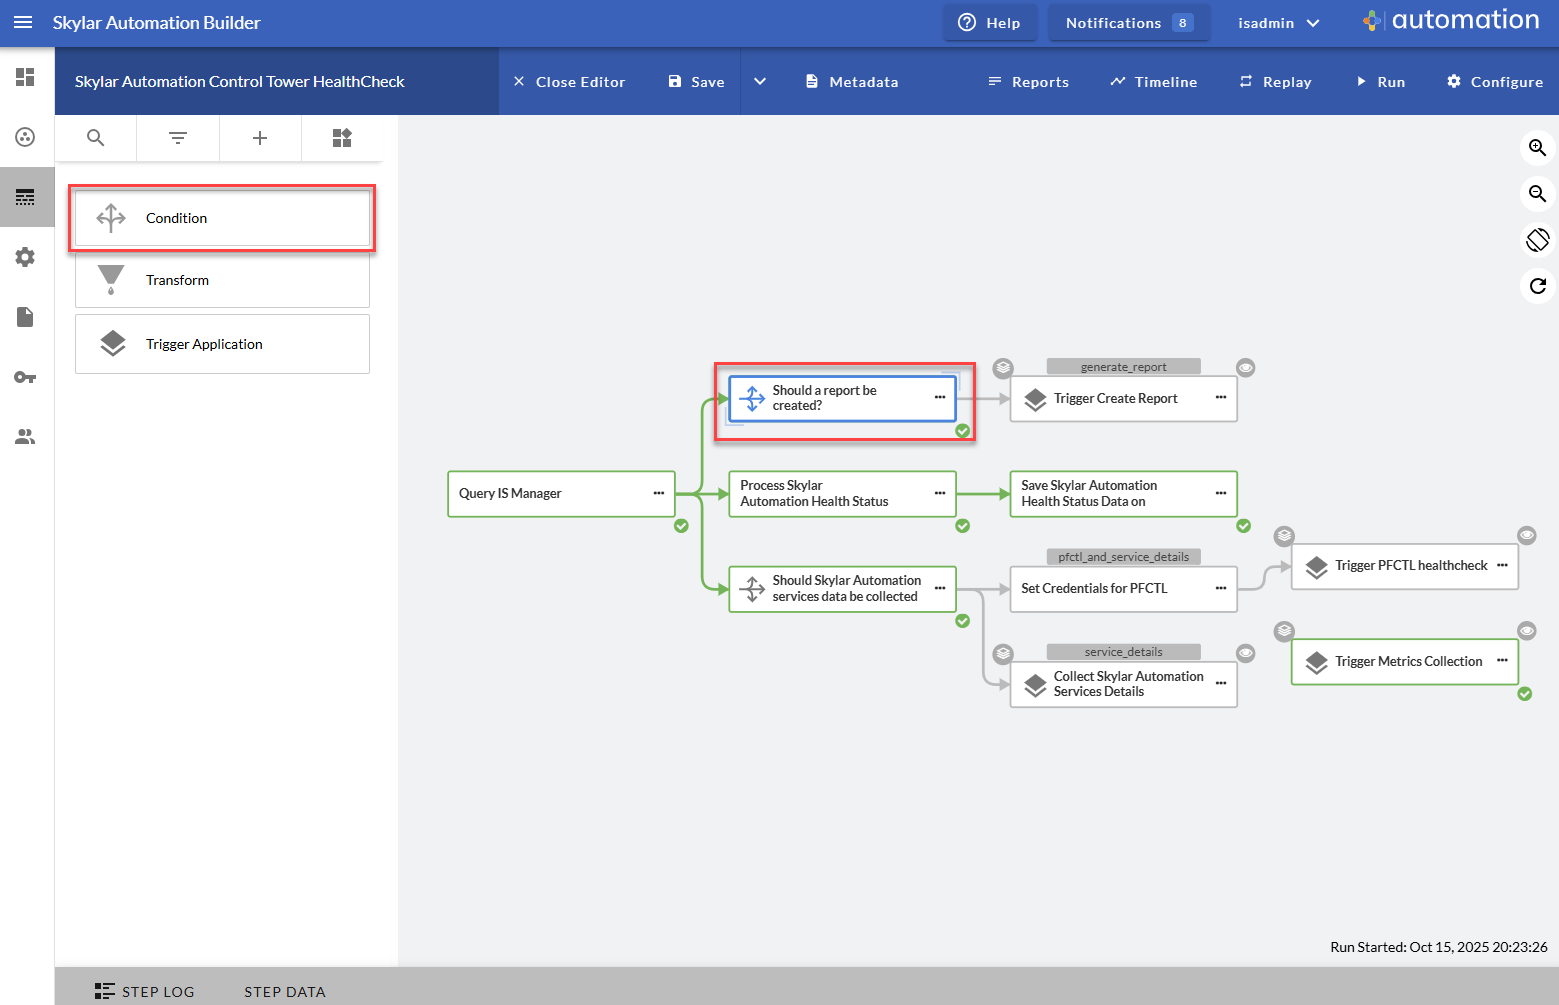The width and height of the screenshot is (1559, 1005).
Task: Click the zoom out magnifier icon
Action: tap(1537, 194)
